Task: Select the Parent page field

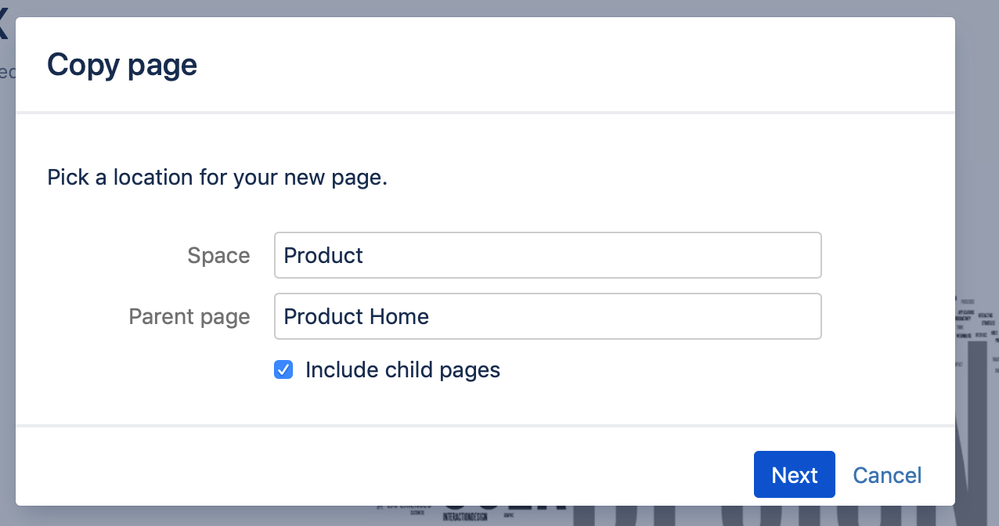Action: tap(547, 316)
